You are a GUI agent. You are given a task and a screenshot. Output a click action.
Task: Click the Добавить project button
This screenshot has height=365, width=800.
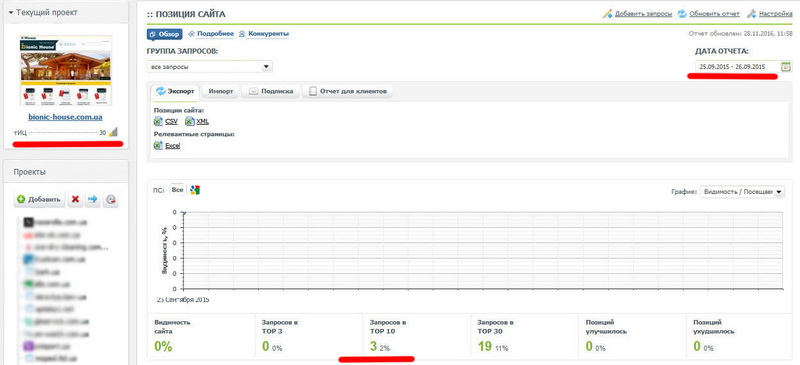pyautogui.click(x=40, y=200)
